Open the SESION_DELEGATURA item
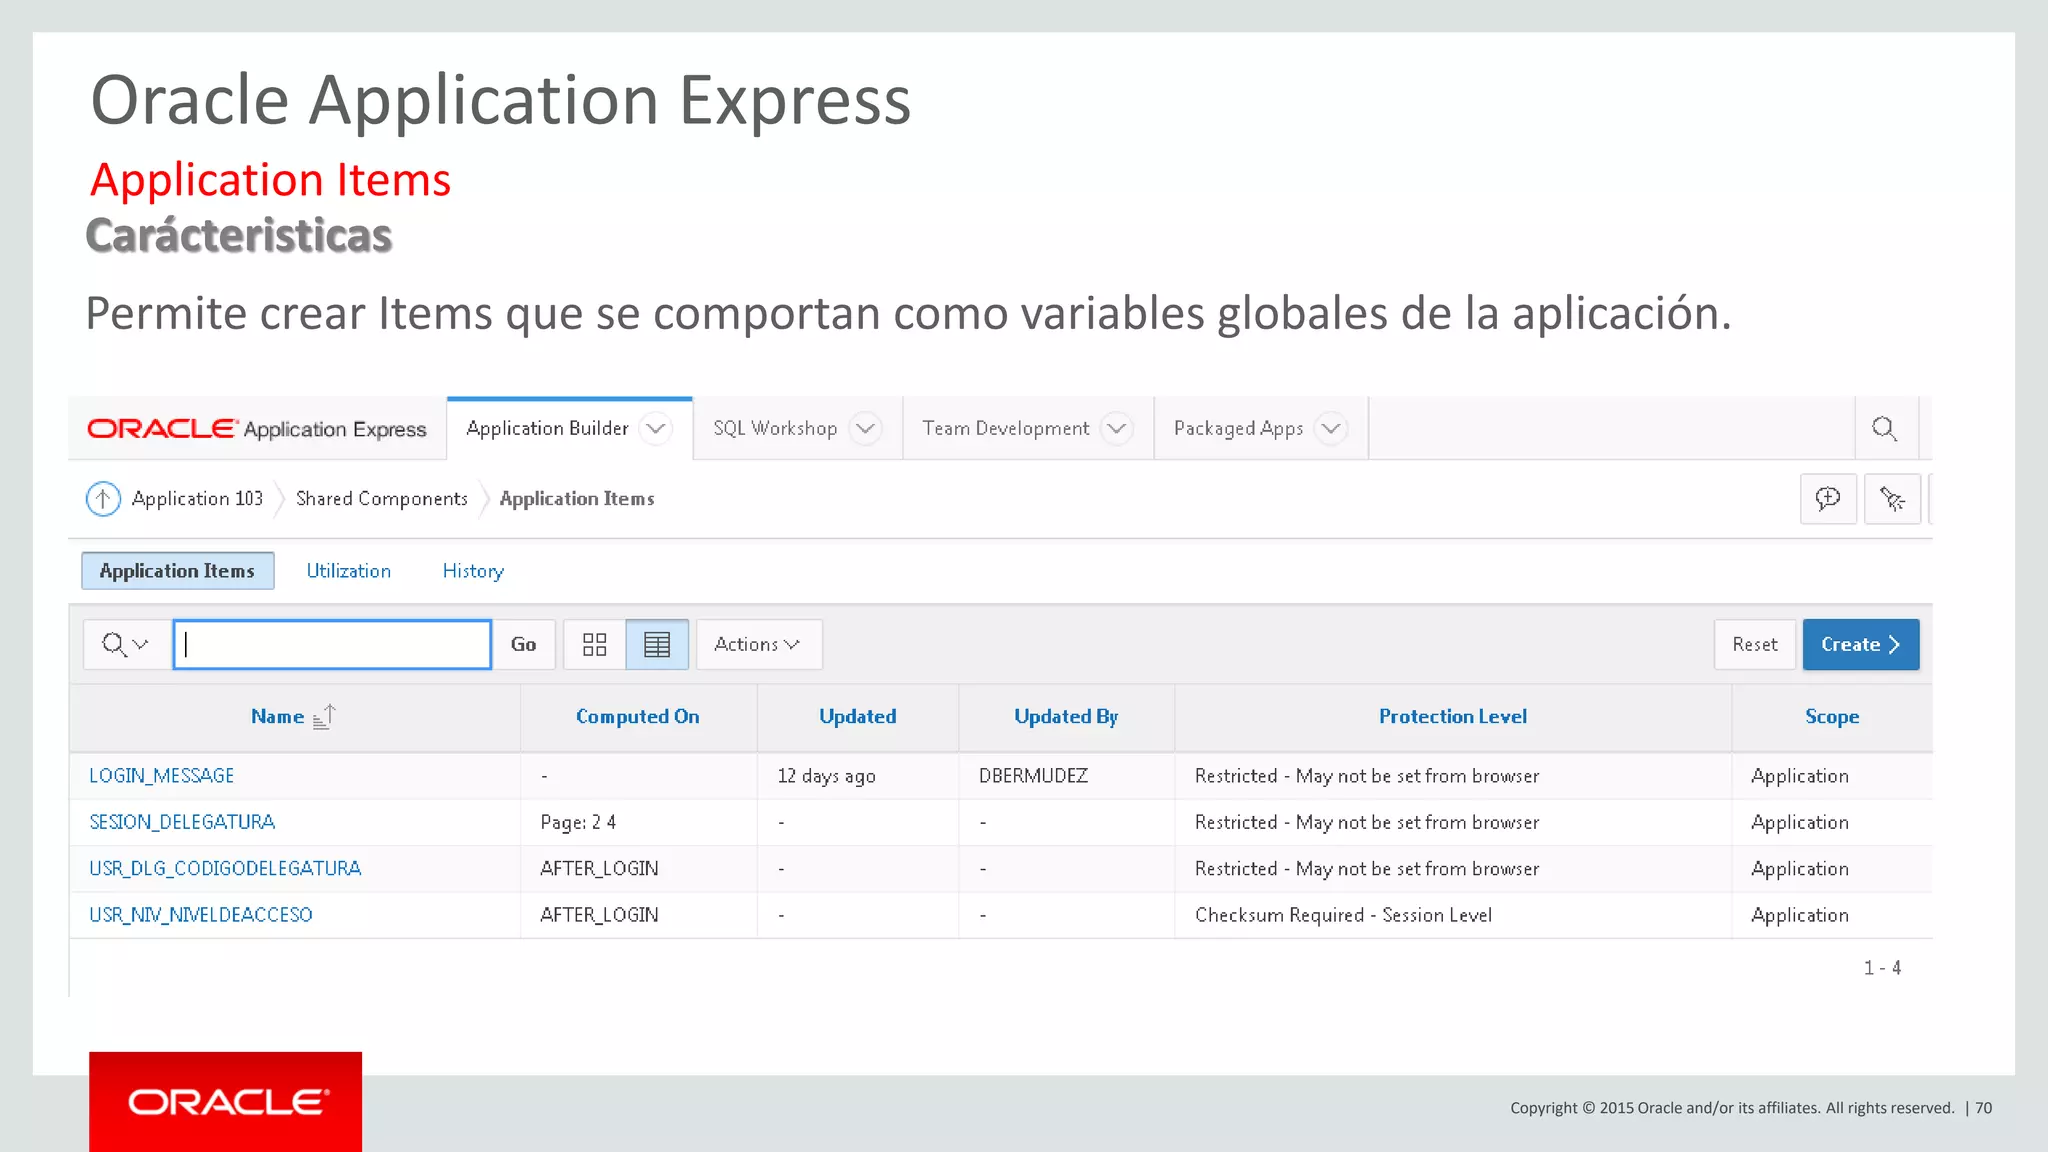 pos(182,822)
